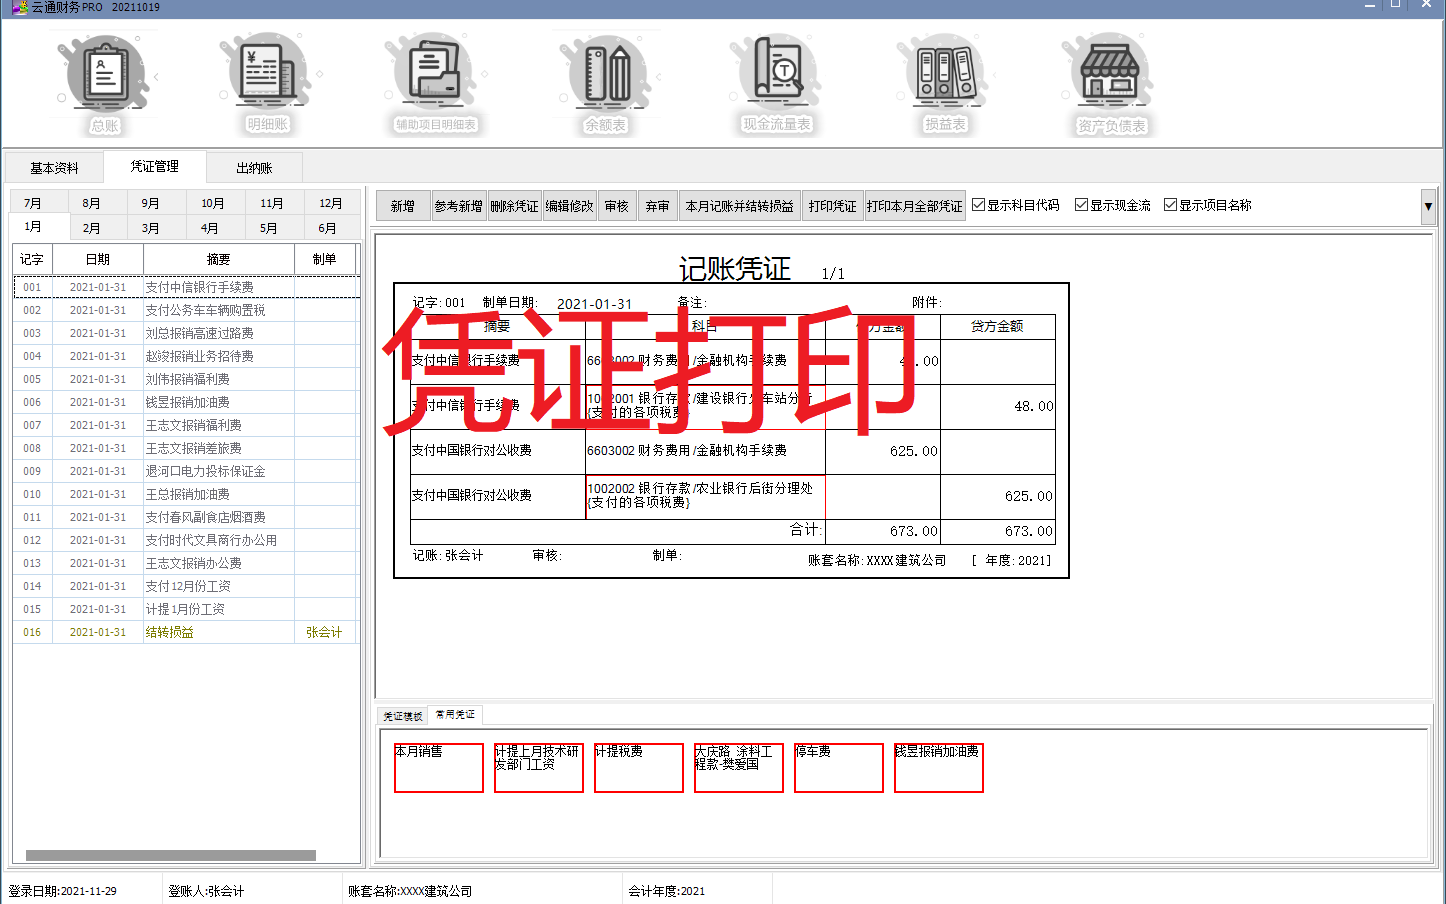Sort by the 日期 column header

click(98, 259)
